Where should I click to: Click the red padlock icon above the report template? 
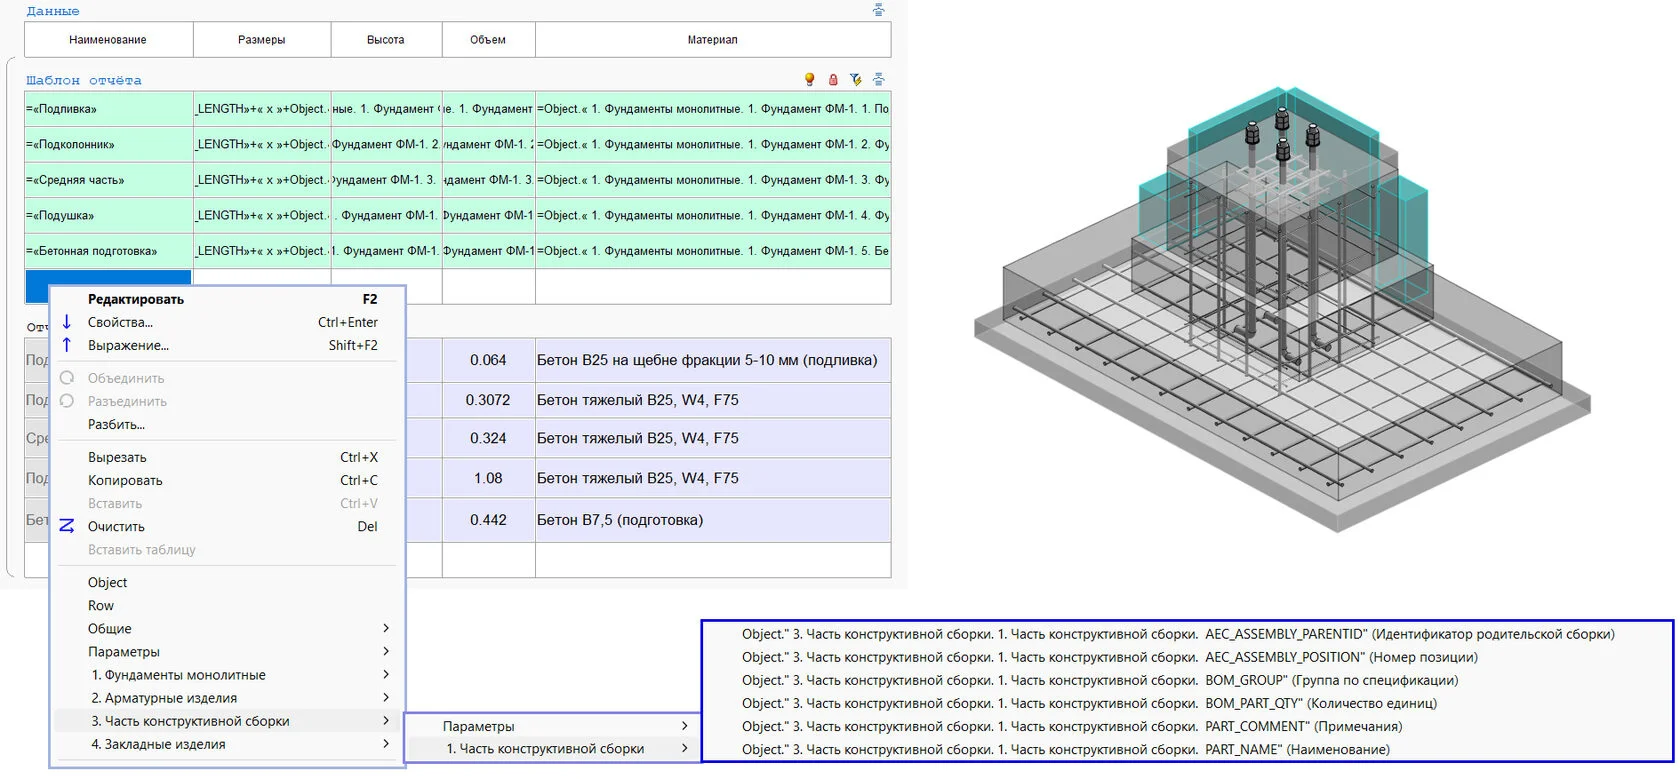pos(833,80)
